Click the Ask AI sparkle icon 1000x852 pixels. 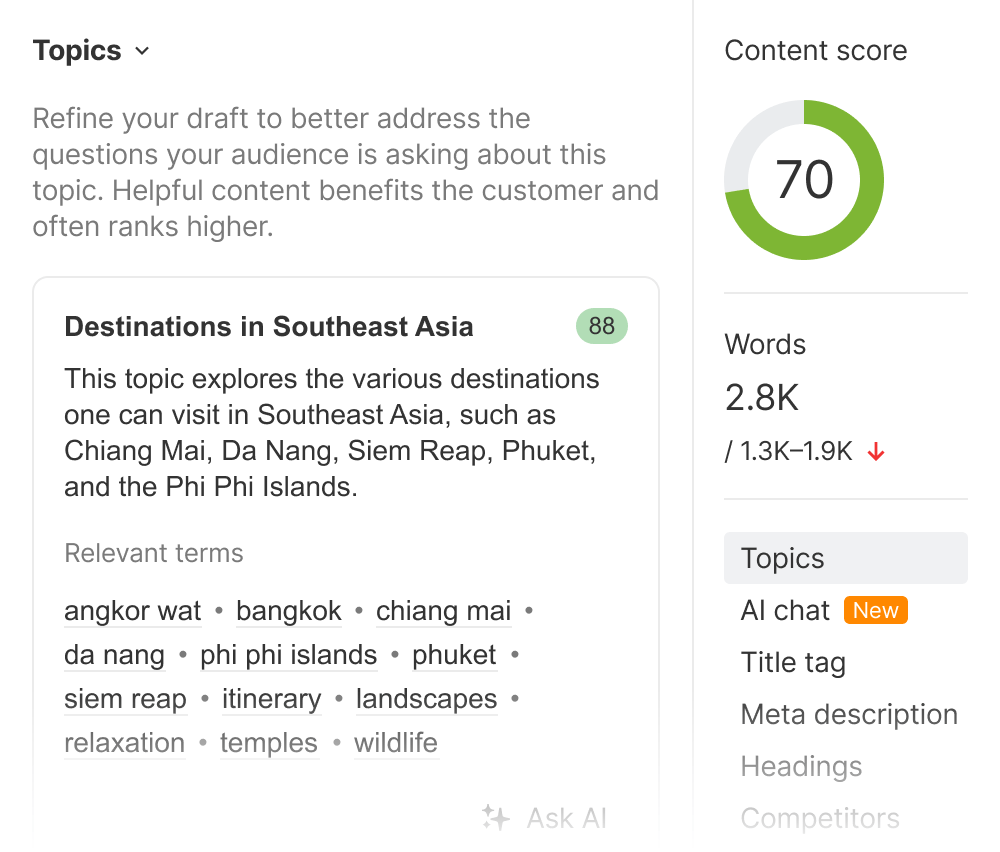(x=496, y=818)
